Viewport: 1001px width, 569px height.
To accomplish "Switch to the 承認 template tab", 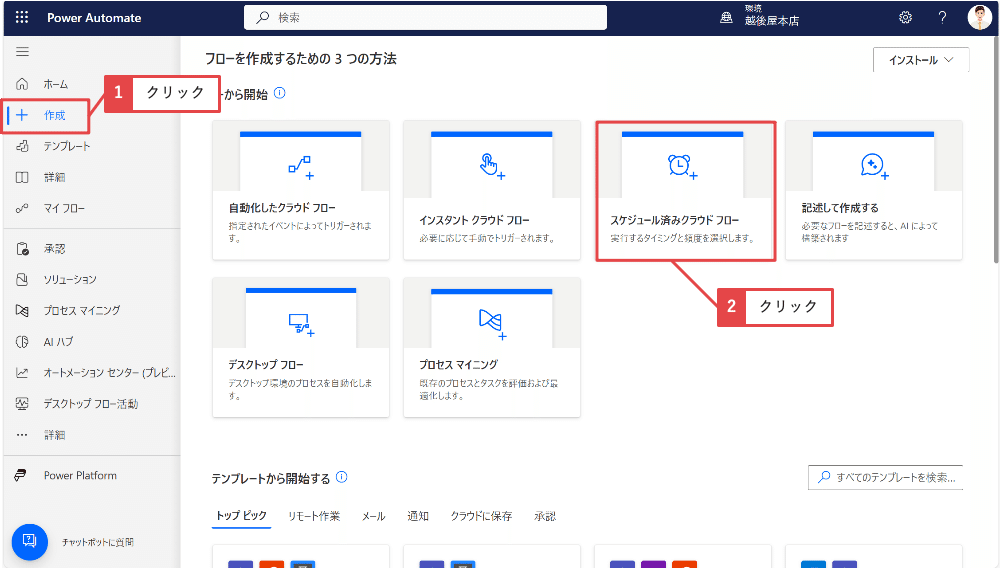I will coord(545,516).
